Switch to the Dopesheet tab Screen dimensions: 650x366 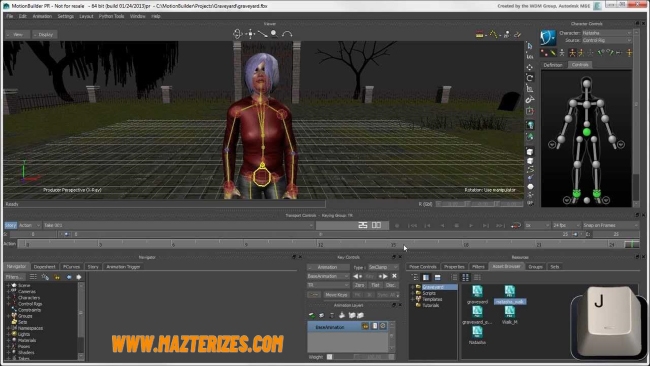tap(44, 267)
